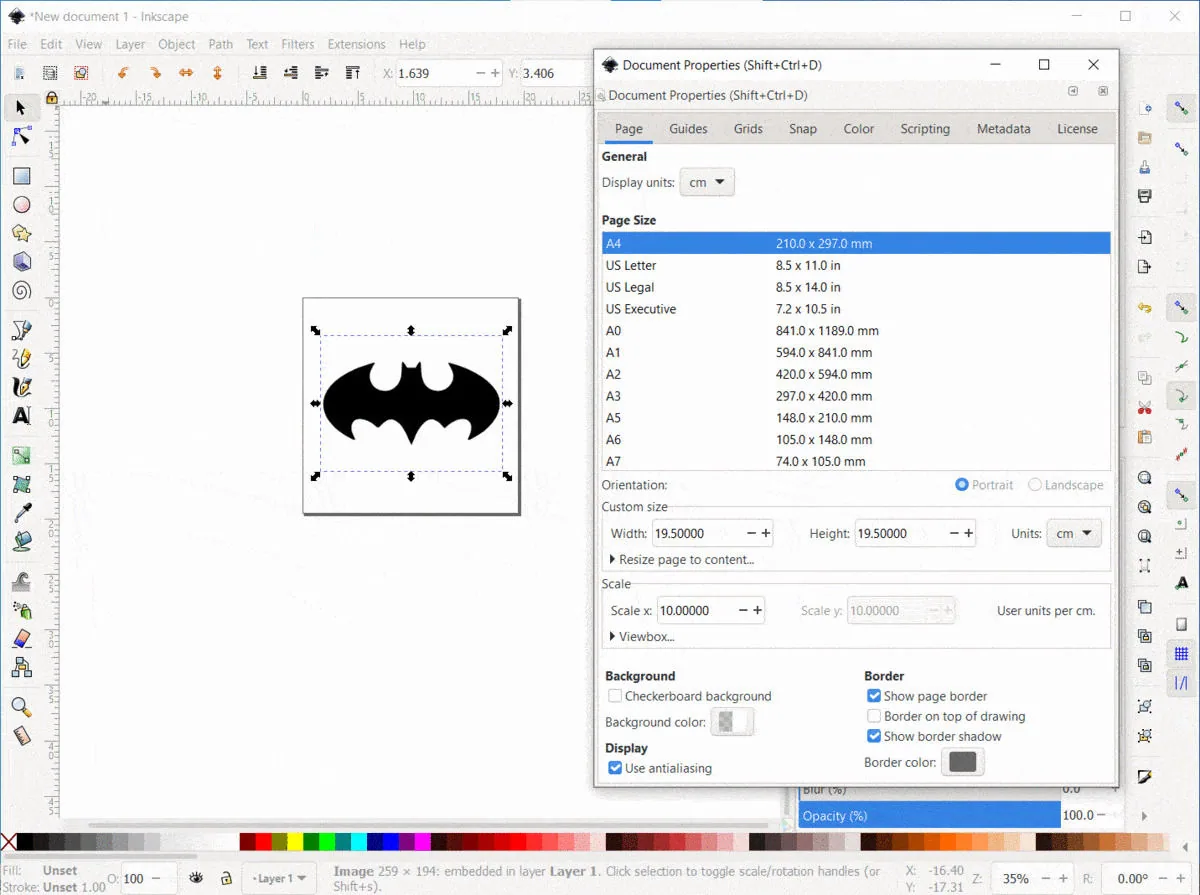1200x895 pixels.
Task: Increase page Width with plus
Action: click(766, 533)
